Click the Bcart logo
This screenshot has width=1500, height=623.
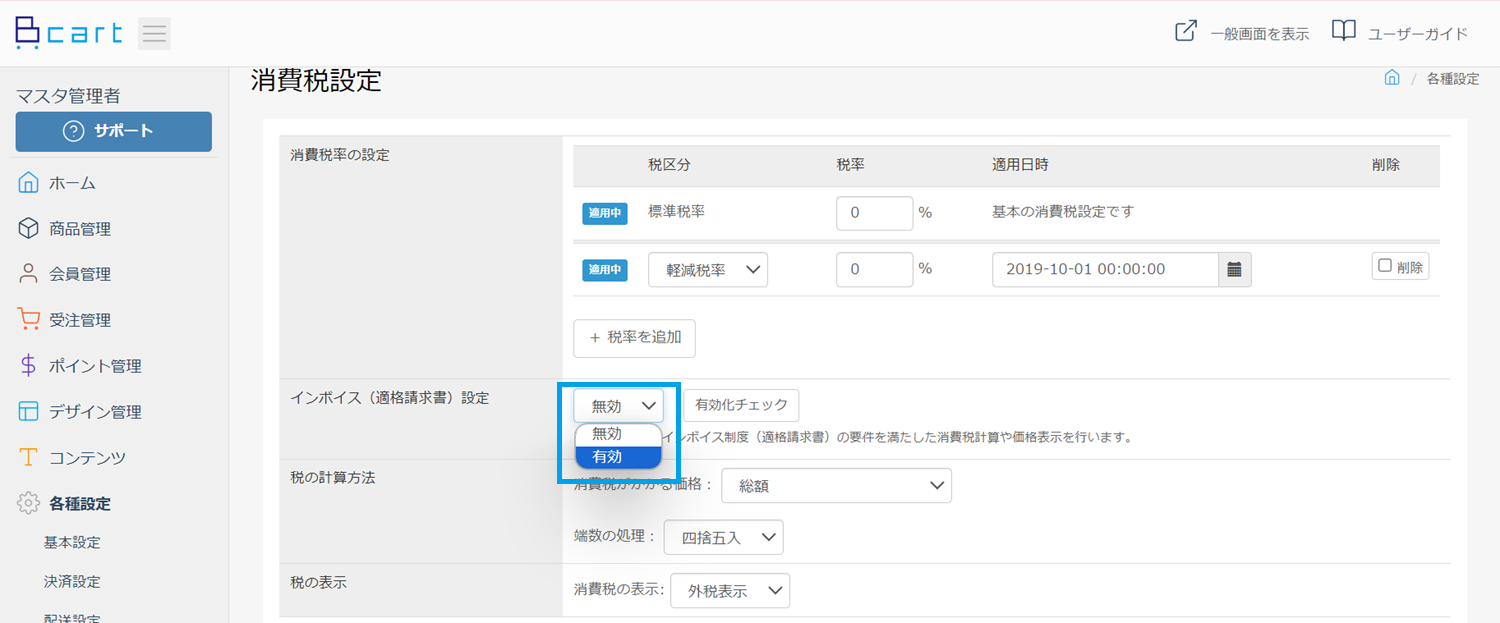coord(69,33)
